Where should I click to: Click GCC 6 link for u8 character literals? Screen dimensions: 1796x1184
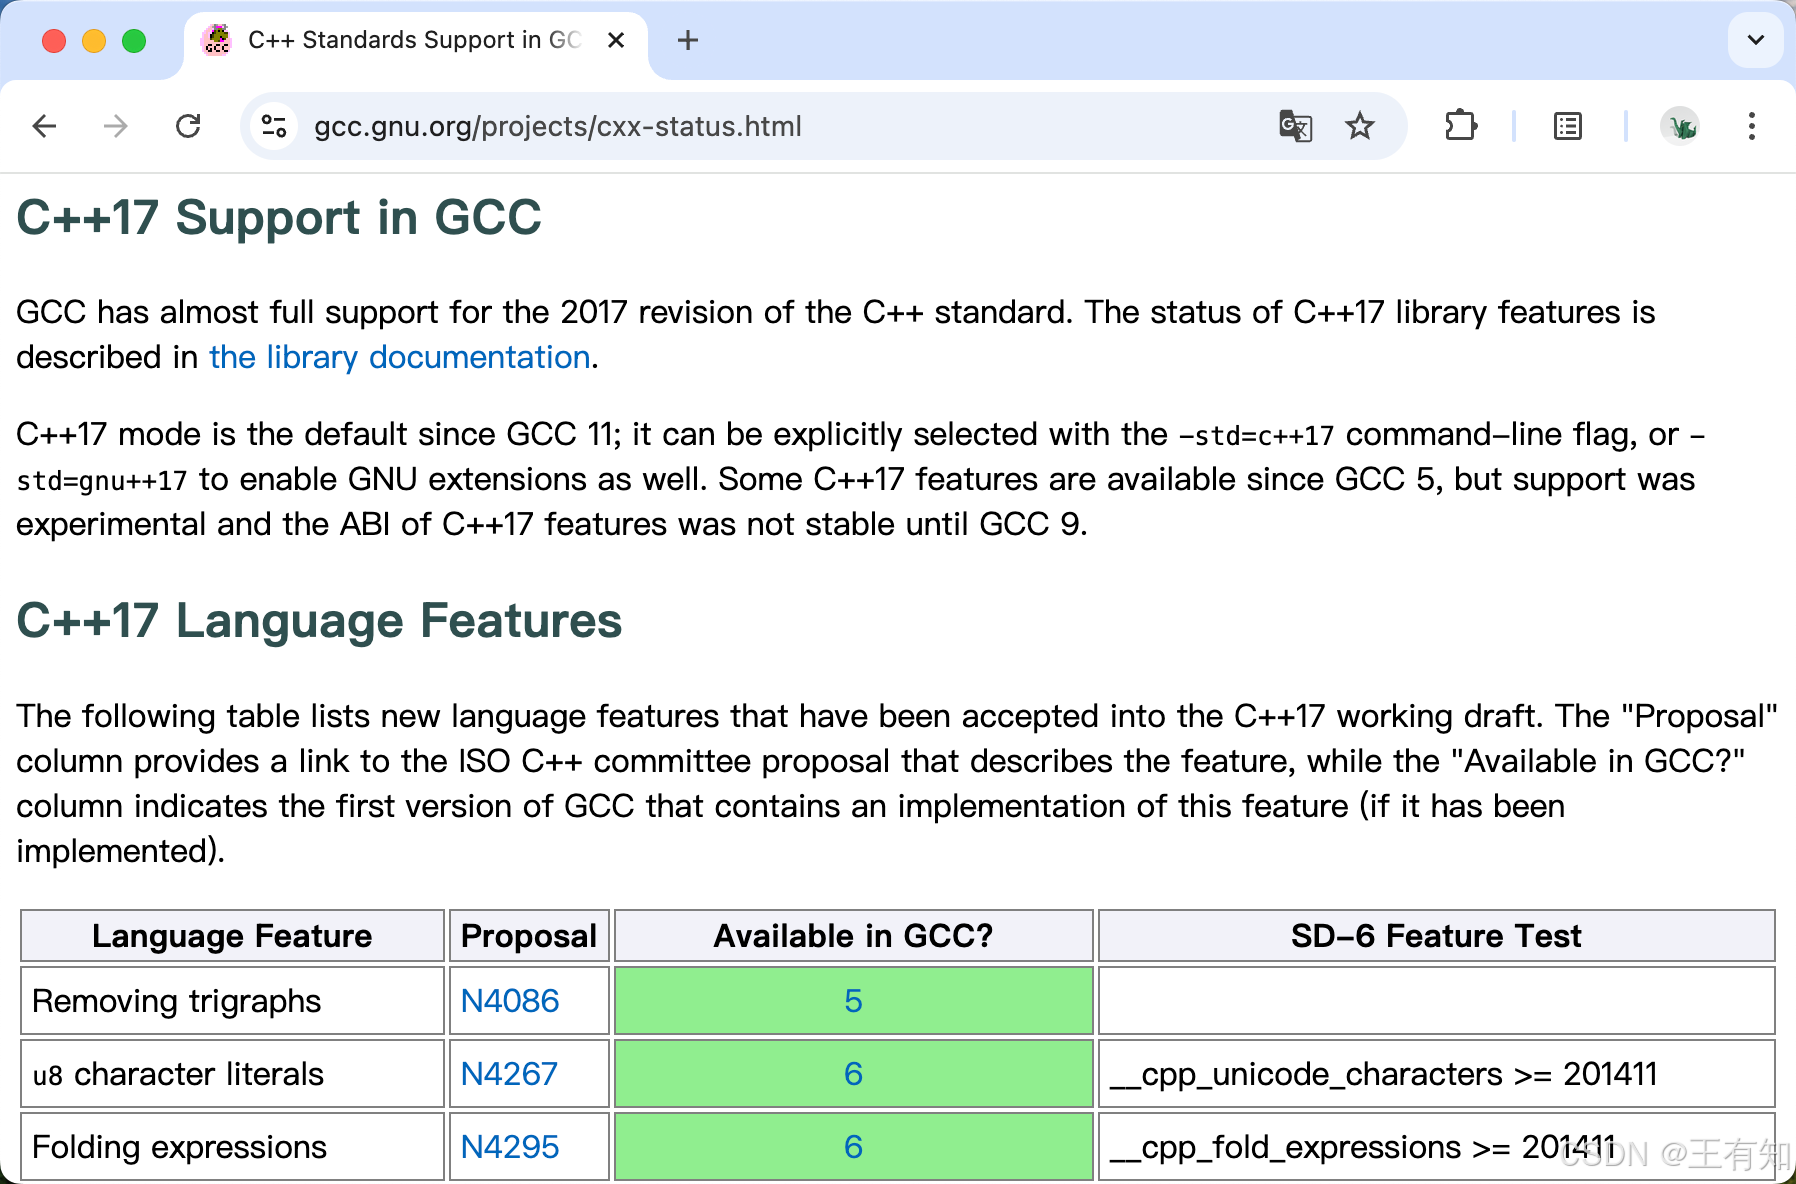pyautogui.click(x=853, y=1074)
